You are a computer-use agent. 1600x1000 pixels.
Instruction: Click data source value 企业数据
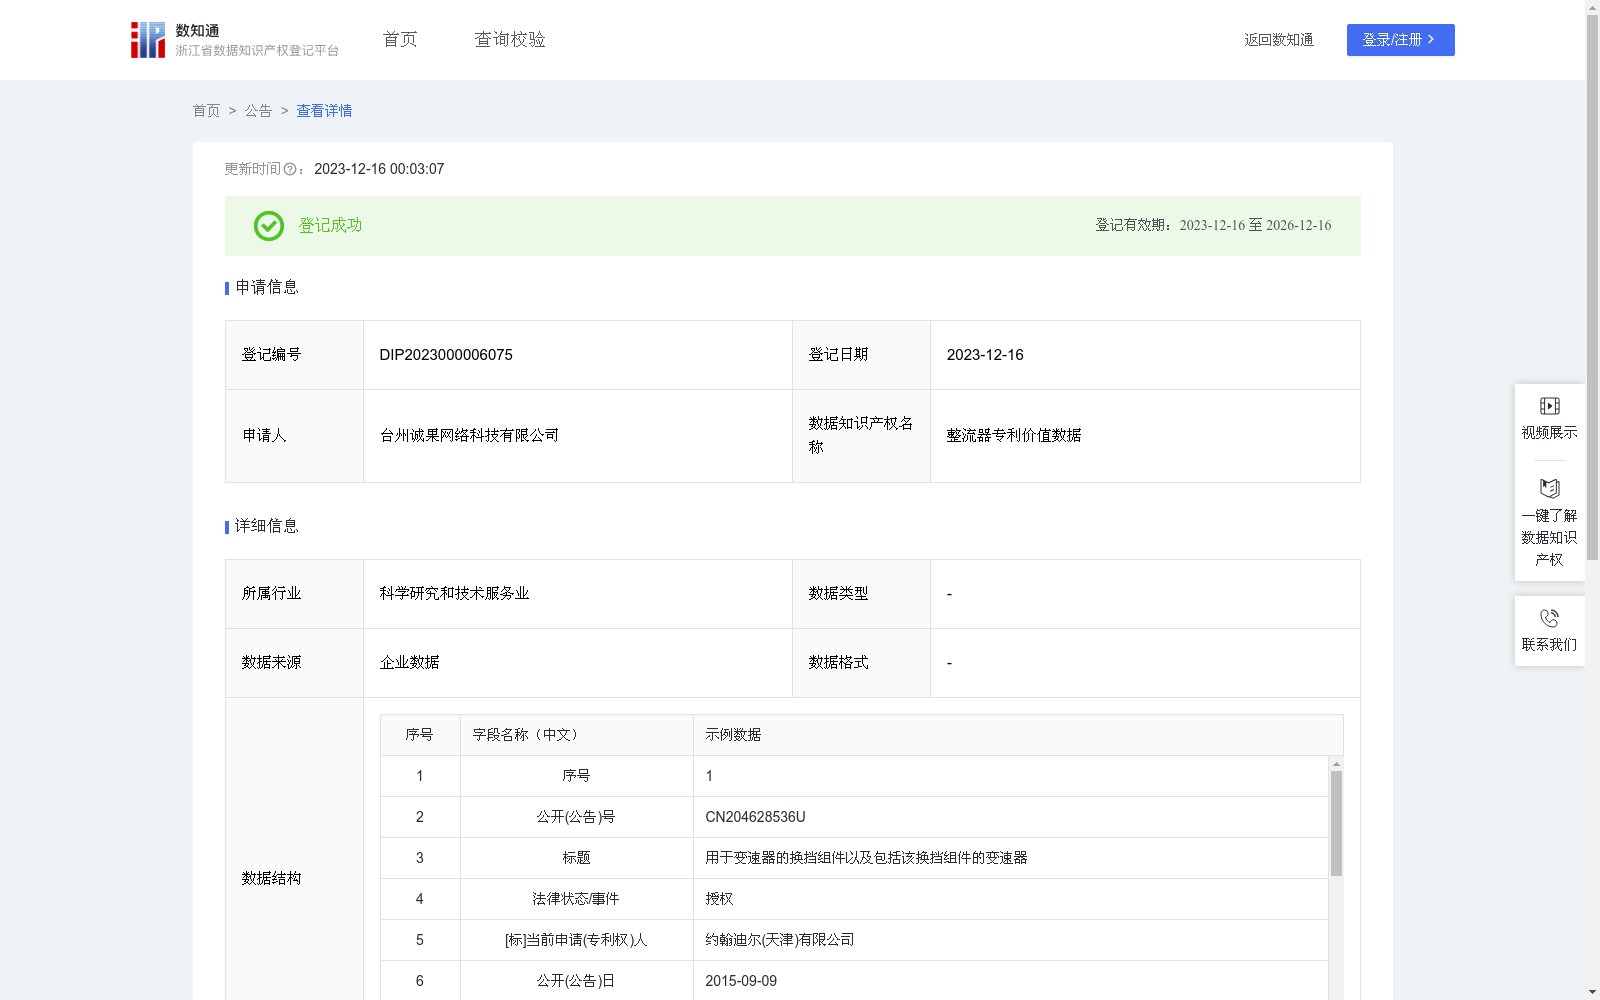[x=409, y=662]
